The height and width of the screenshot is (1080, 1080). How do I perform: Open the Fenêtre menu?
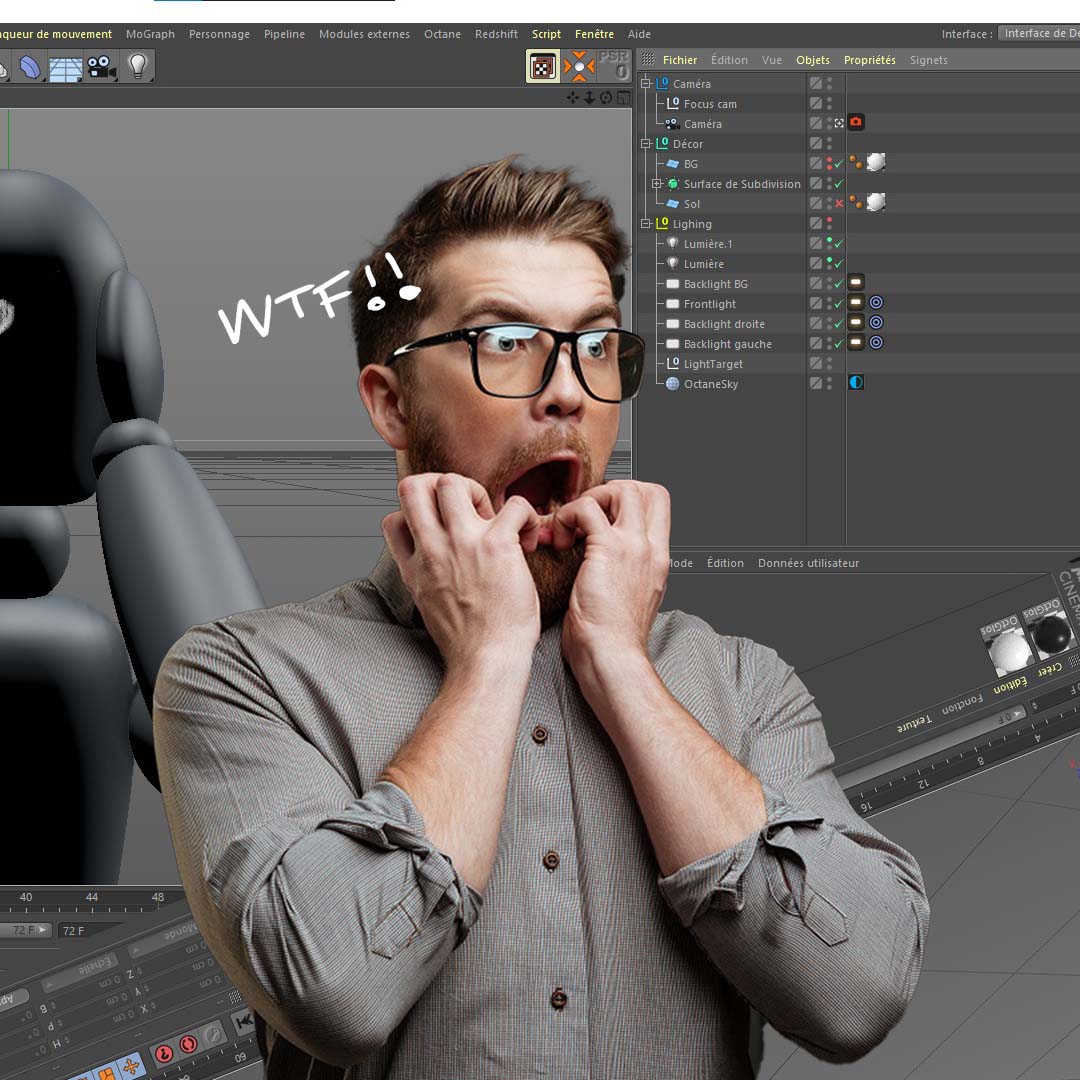click(594, 34)
